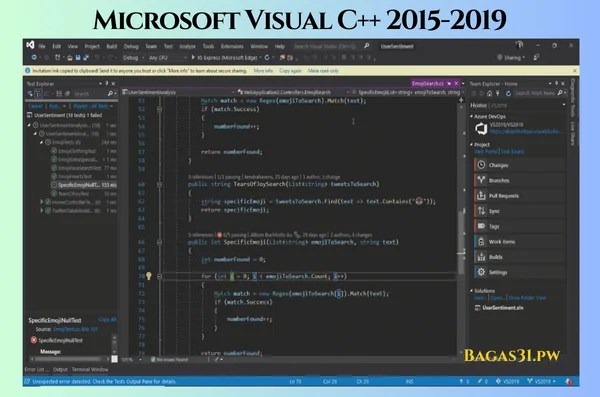Screen dimensions: 600x397
Task: Click the Work Items tile
Action: [519, 242]
